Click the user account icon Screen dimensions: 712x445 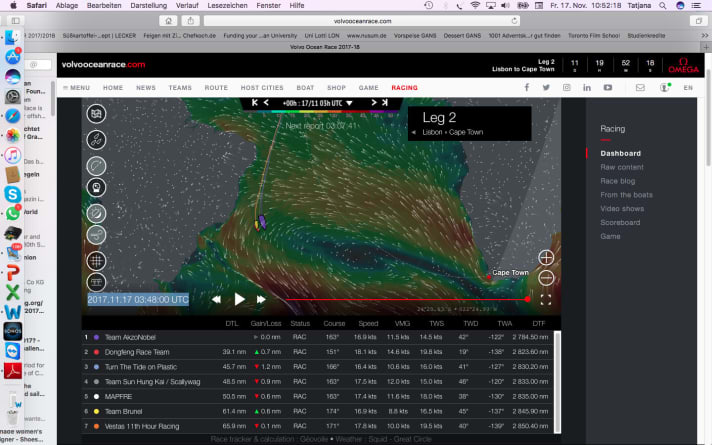(665, 87)
